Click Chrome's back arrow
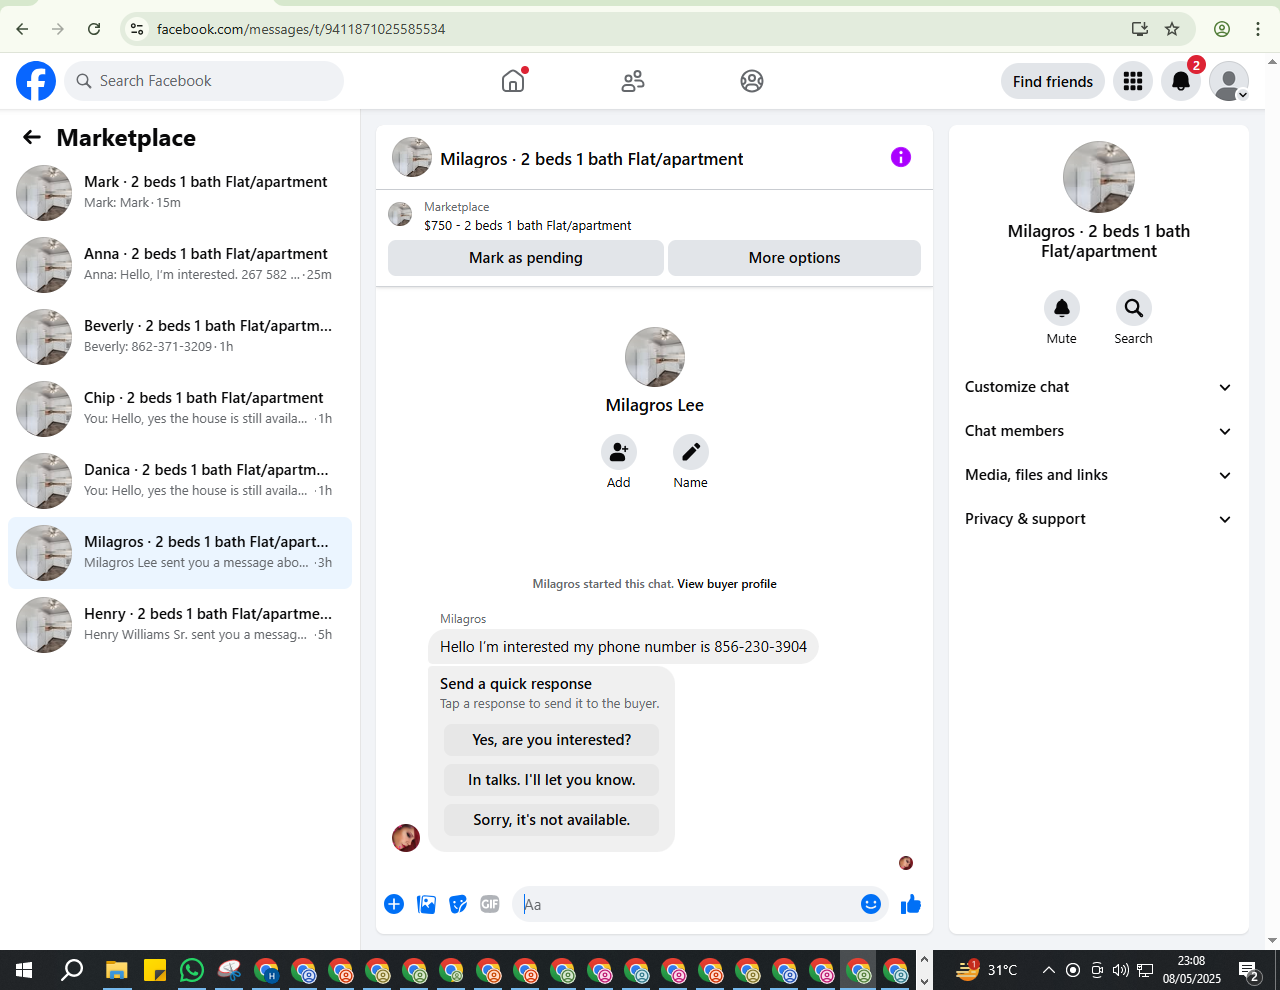 coord(22,29)
